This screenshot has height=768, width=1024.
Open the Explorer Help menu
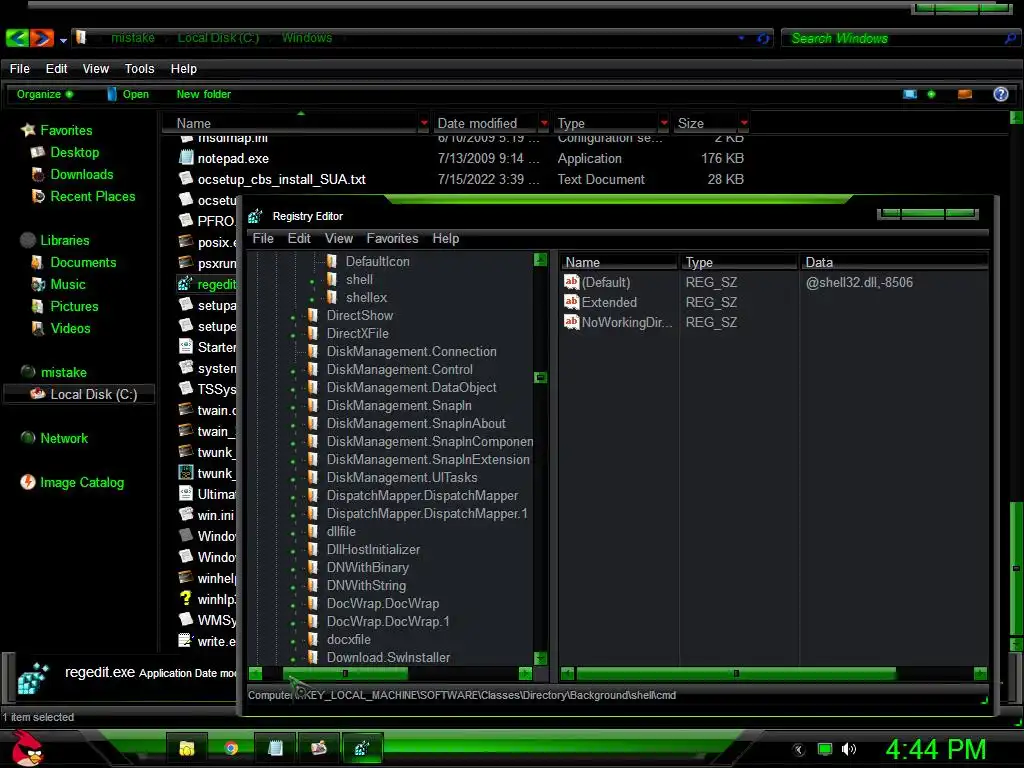tap(184, 69)
